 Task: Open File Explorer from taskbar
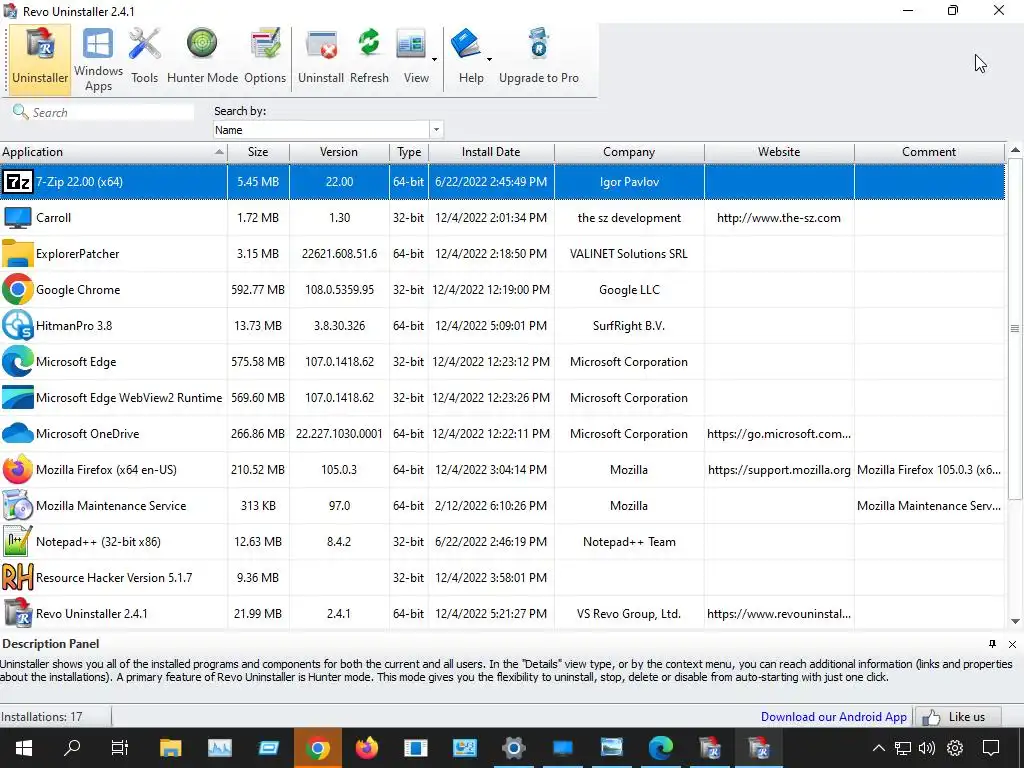click(x=170, y=748)
